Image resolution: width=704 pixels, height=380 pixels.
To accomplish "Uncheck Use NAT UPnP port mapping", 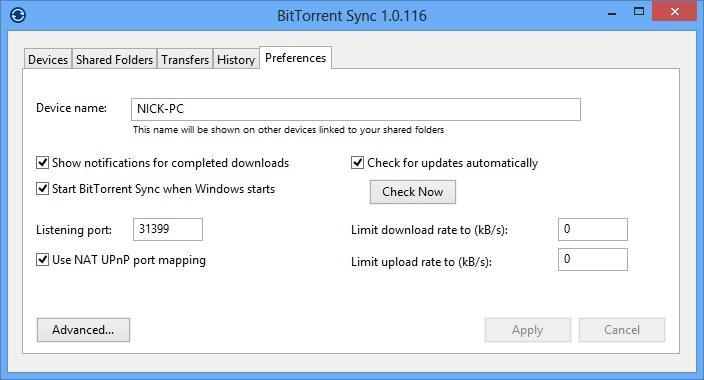I will pyautogui.click(x=42, y=260).
